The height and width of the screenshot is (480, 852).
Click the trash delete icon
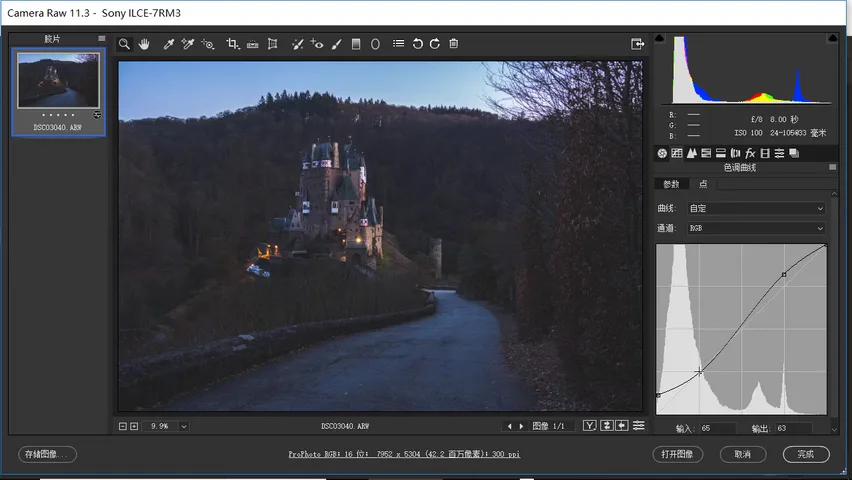[454, 43]
